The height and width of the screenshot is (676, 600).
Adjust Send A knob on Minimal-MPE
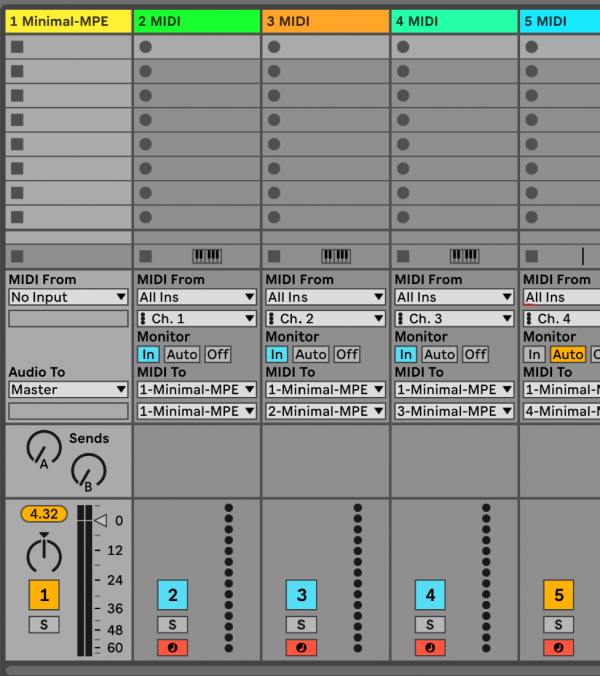coord(43,447)
